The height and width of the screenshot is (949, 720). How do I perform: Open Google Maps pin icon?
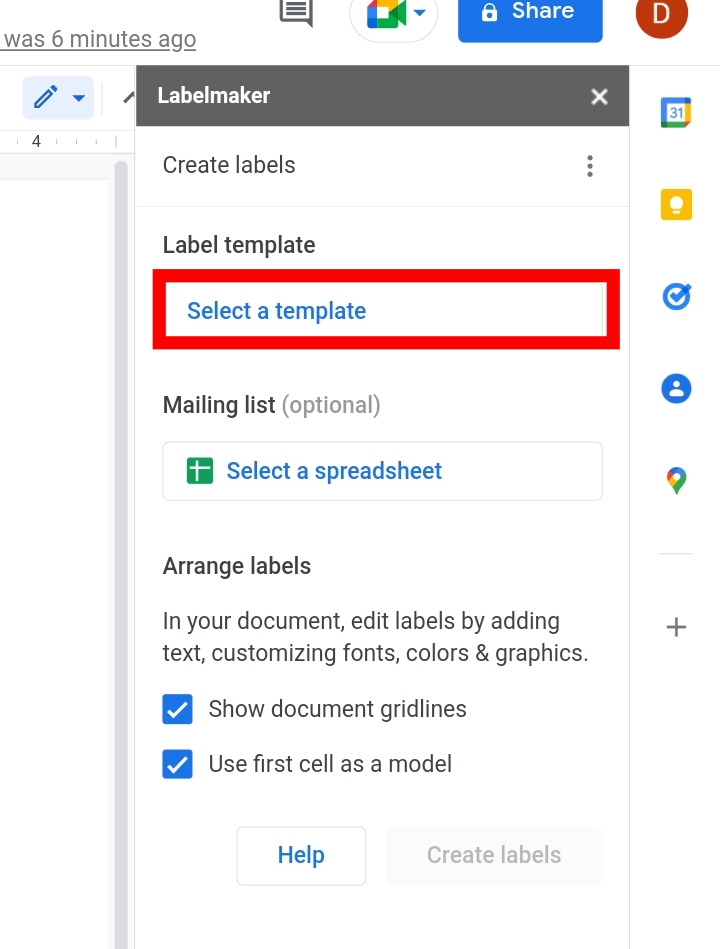click(676, 481)
